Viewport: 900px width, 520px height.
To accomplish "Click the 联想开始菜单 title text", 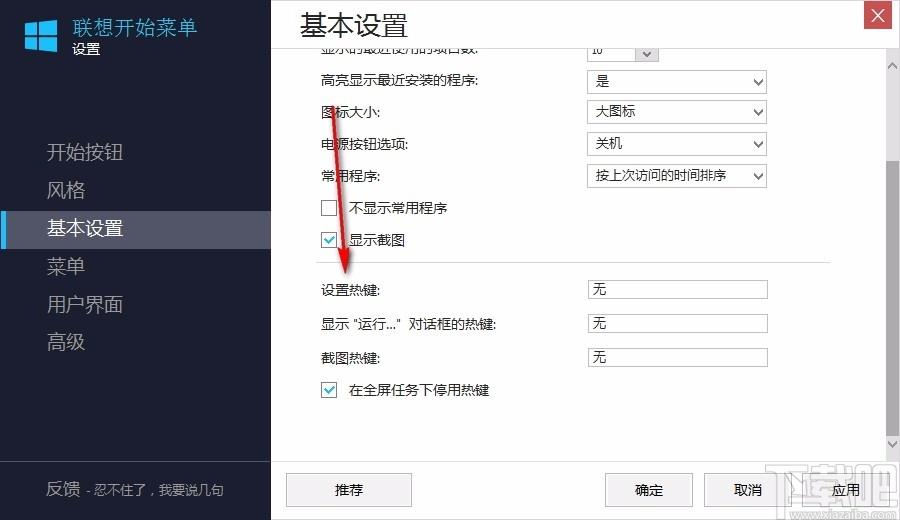I will (x=135, y=27).
